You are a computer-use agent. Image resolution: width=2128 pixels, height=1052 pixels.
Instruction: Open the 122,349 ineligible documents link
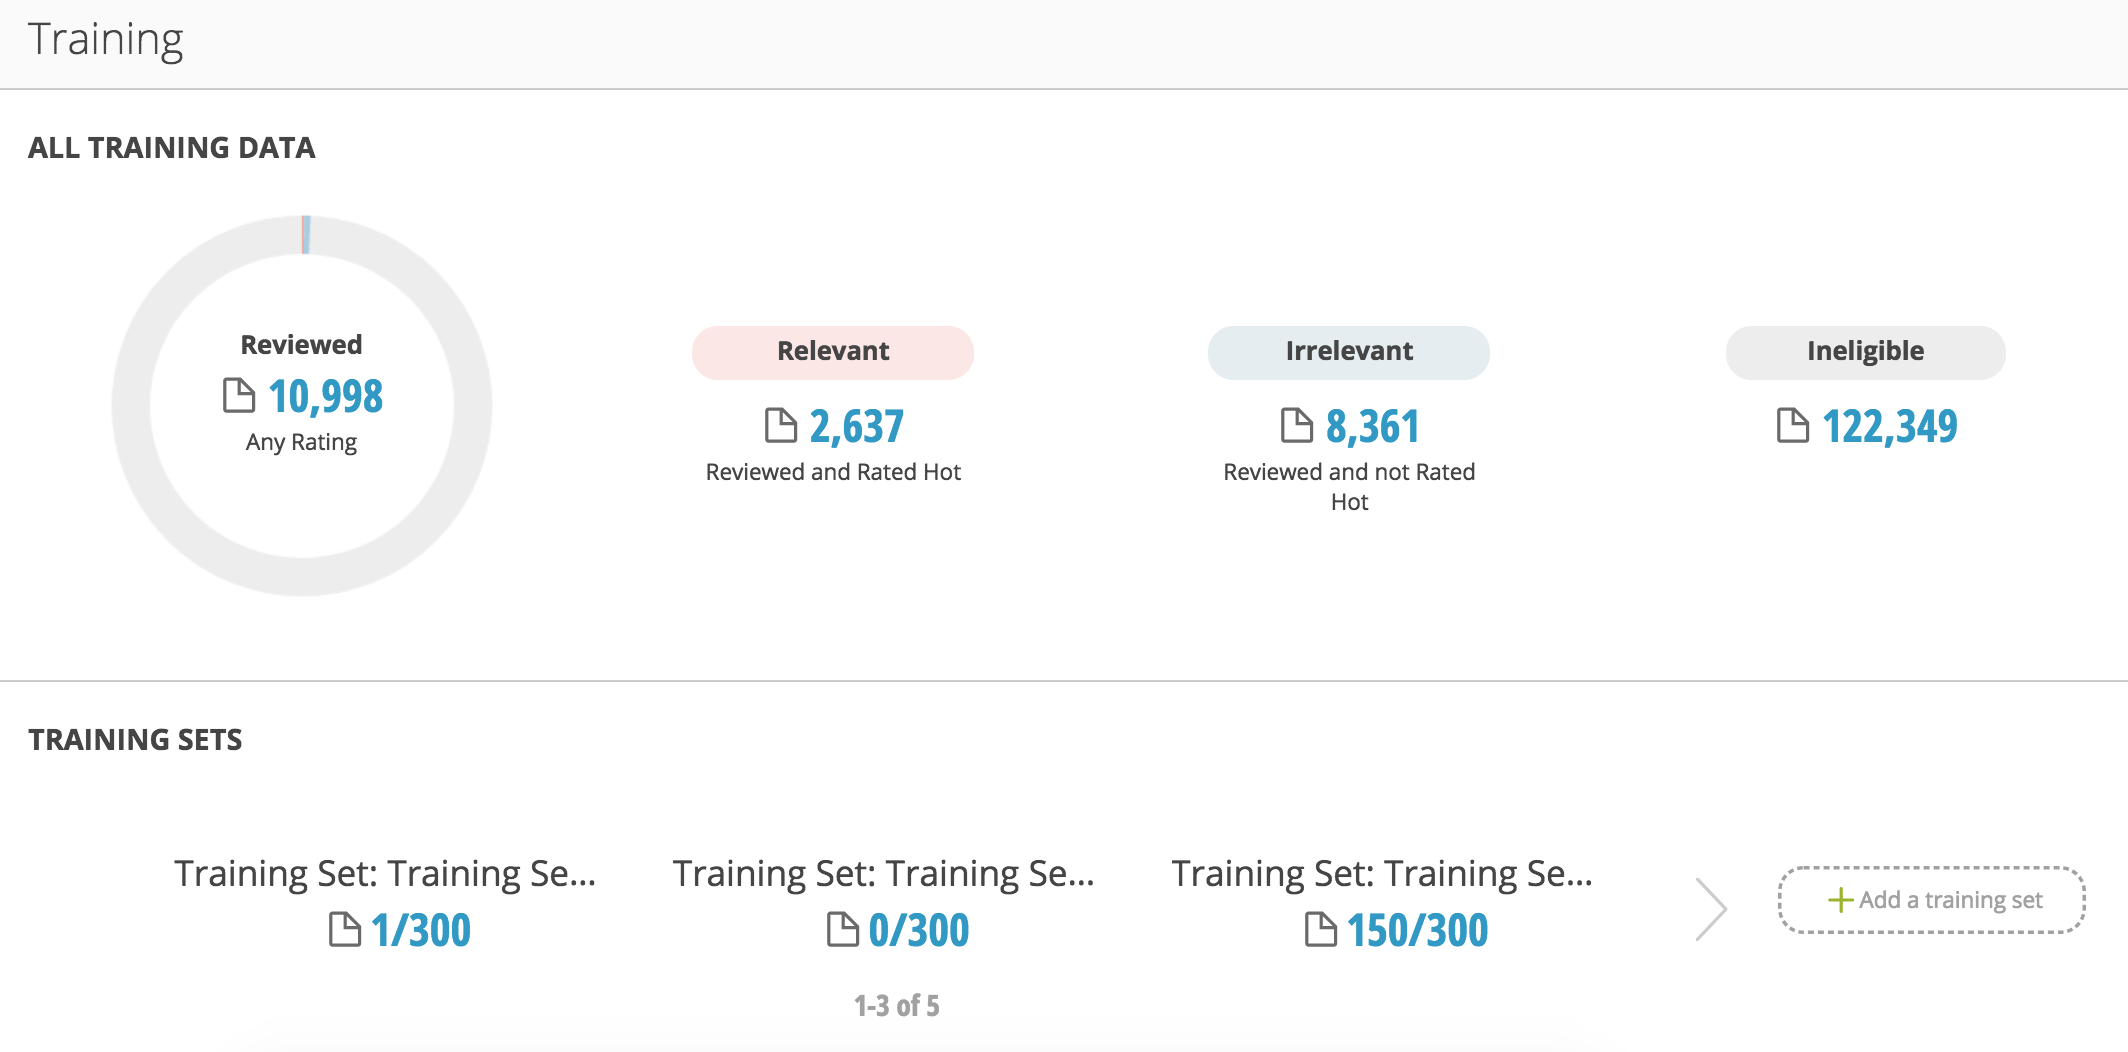click(x=1890, y=427)
